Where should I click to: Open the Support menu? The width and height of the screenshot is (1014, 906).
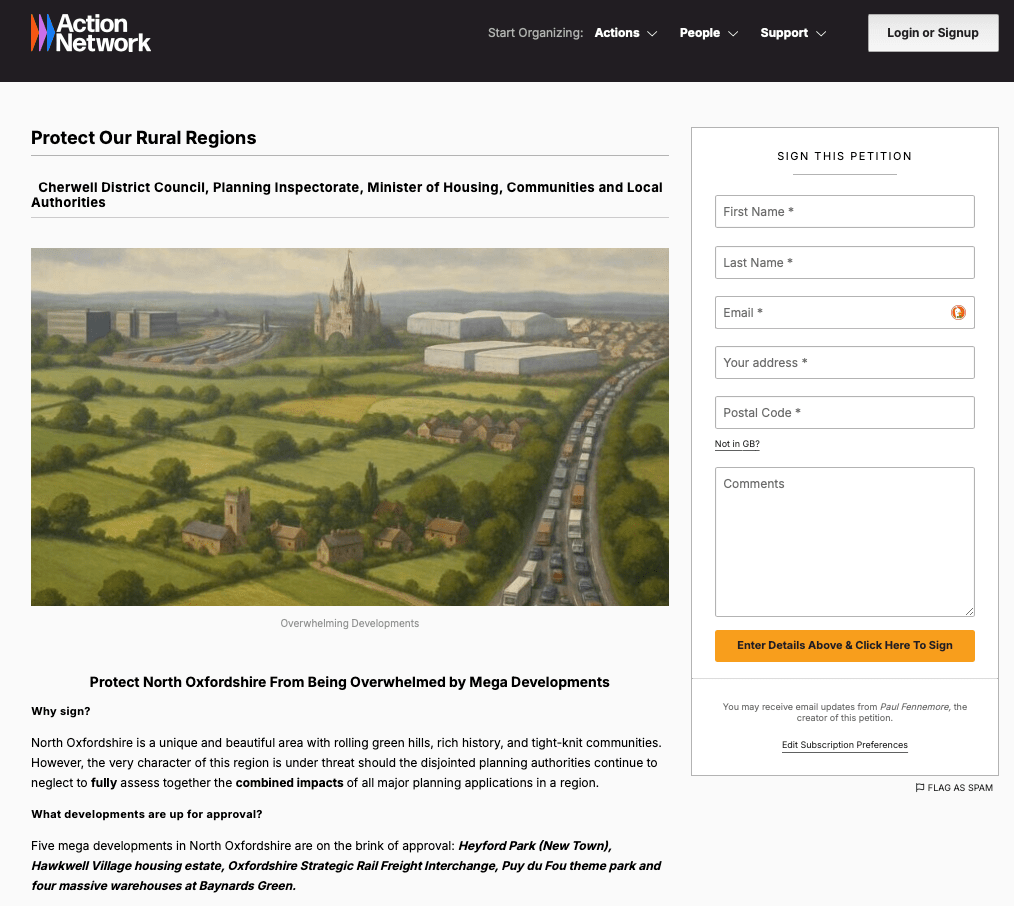coord(784,33)
